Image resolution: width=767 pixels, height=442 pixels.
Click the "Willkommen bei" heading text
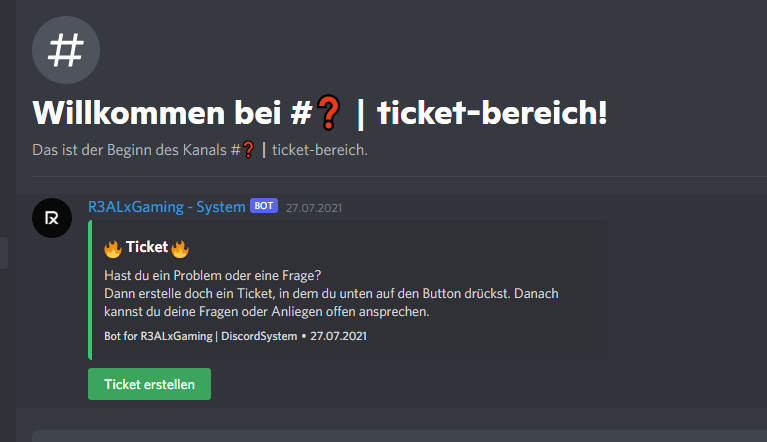click(158, 113)
